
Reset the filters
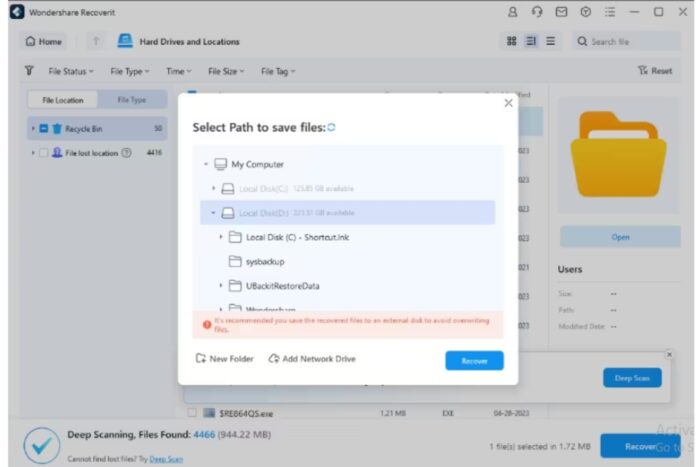(x=655, y=71)
